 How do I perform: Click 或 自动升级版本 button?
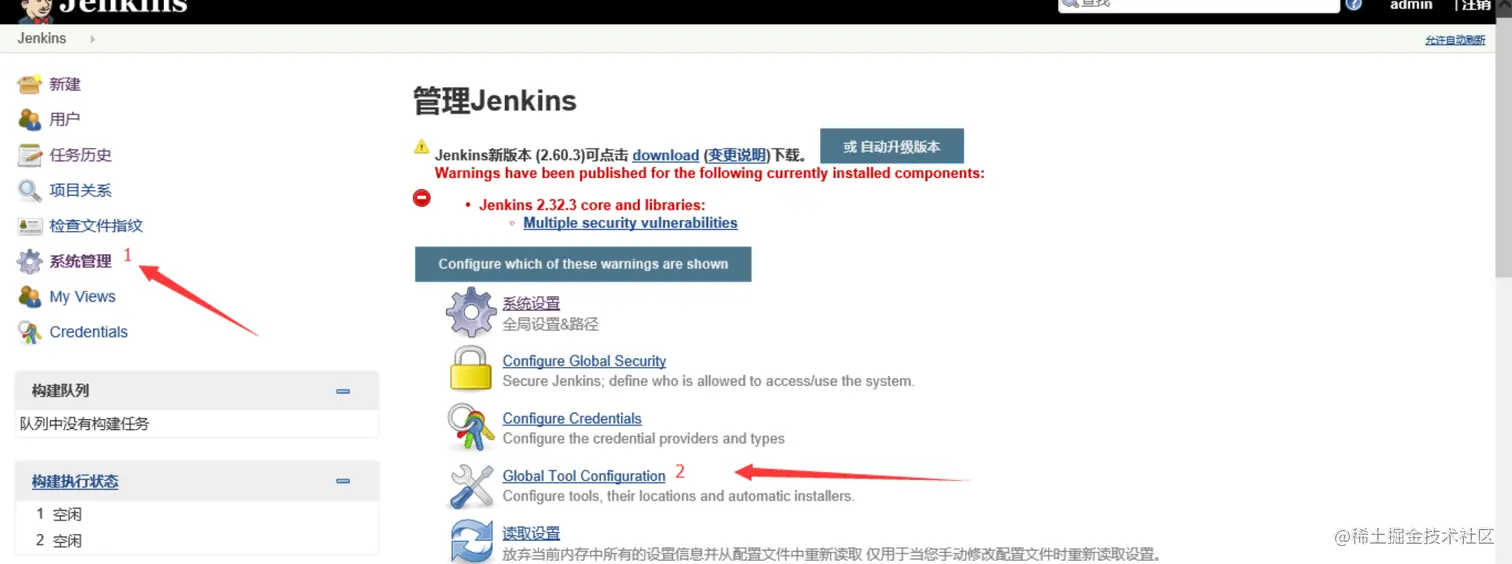[x=892, y=146]
